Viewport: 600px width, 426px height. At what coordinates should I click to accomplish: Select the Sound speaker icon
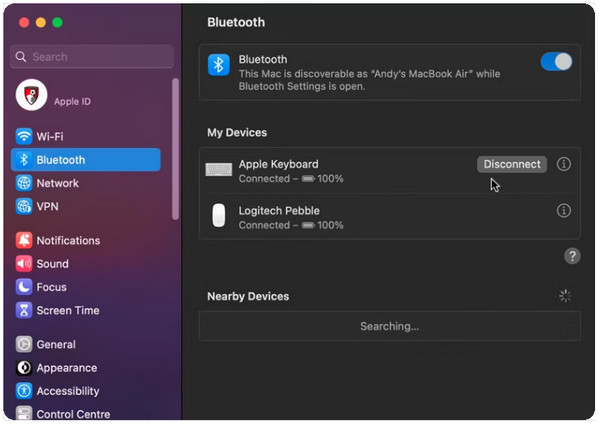pyautogui.click(x=24, y=264)
